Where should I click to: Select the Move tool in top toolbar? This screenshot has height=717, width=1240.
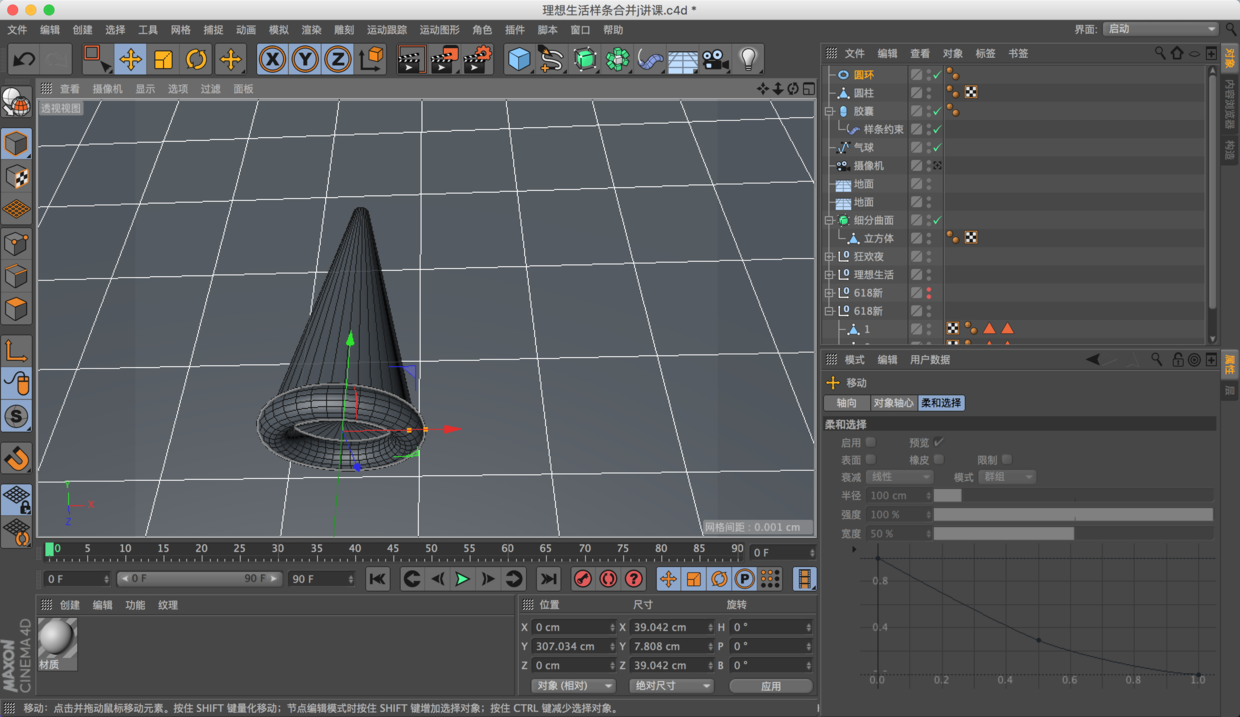click(x=130, y=60)
